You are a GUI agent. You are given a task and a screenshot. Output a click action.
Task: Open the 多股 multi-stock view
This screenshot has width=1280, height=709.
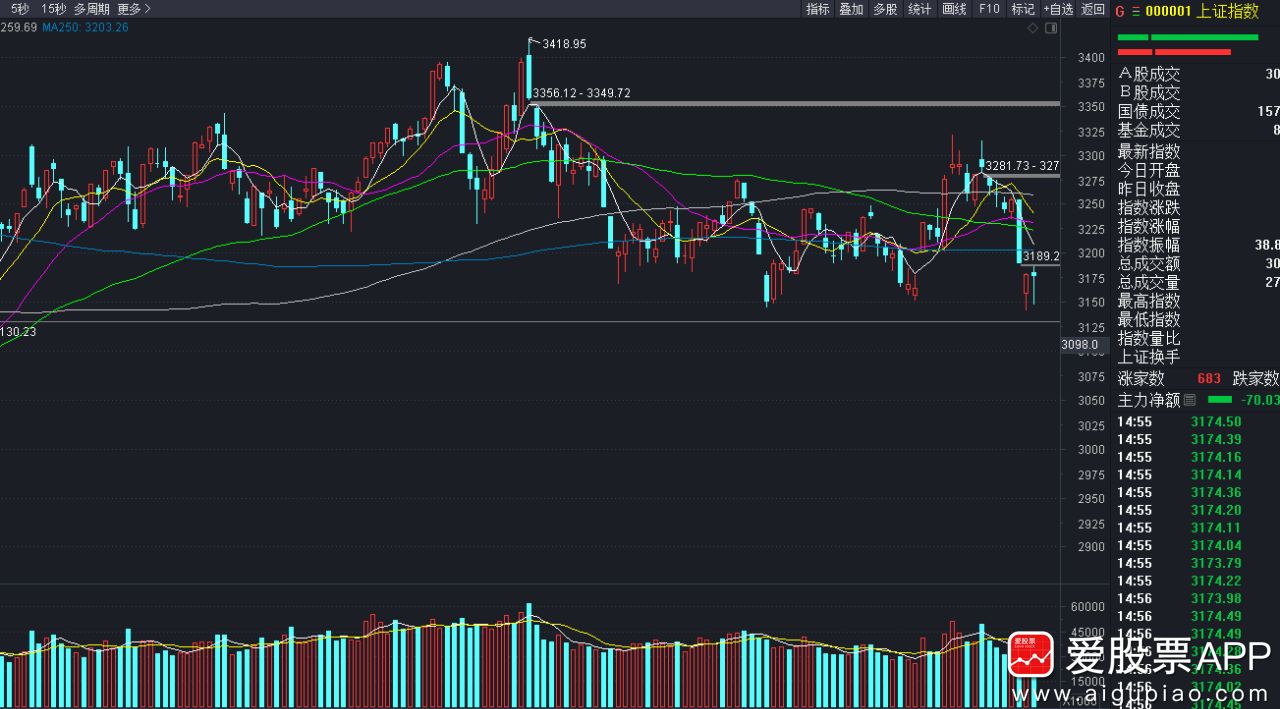tap(885, 9)
